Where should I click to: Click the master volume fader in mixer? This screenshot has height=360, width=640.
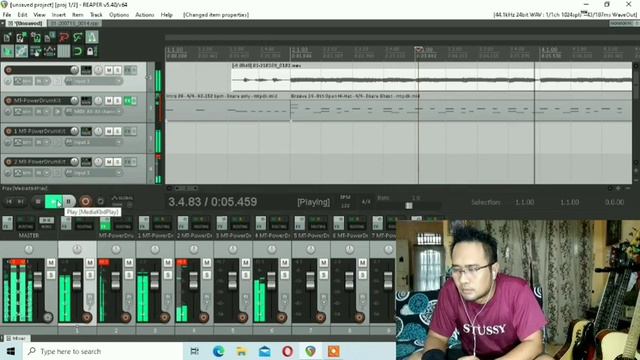[x=38, y=281]
